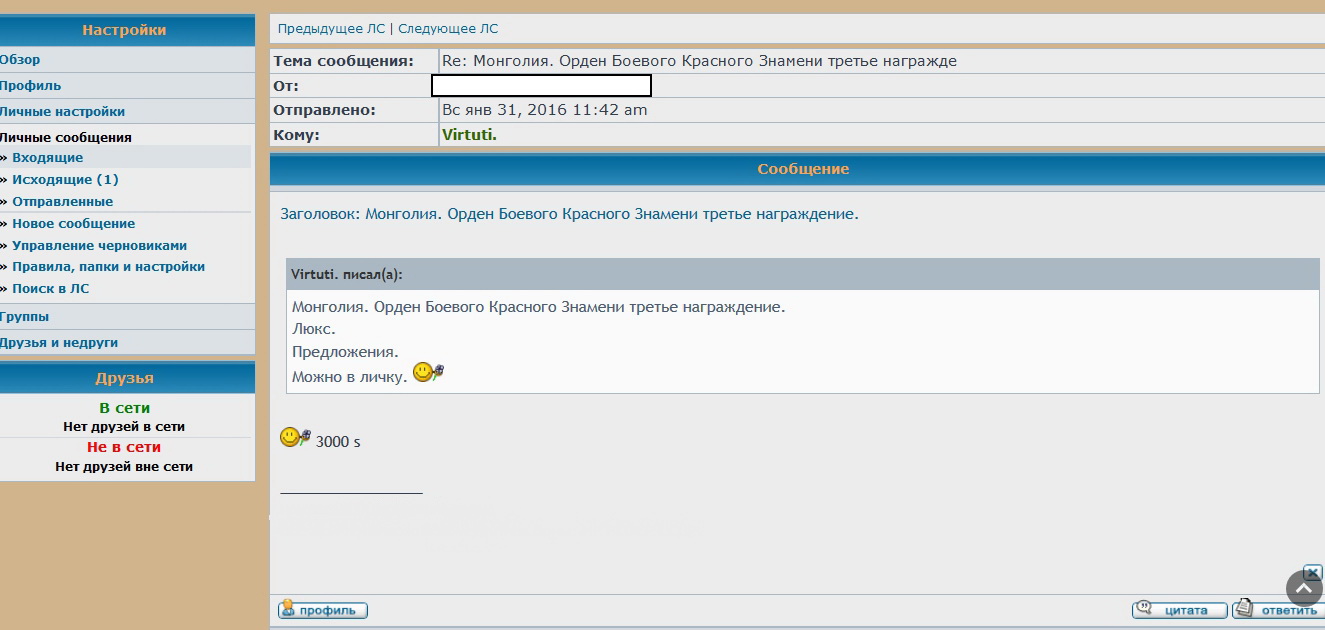Reply with the ответить button
The height and width of the screenshot is (630, 1325).
[1278, 610]
